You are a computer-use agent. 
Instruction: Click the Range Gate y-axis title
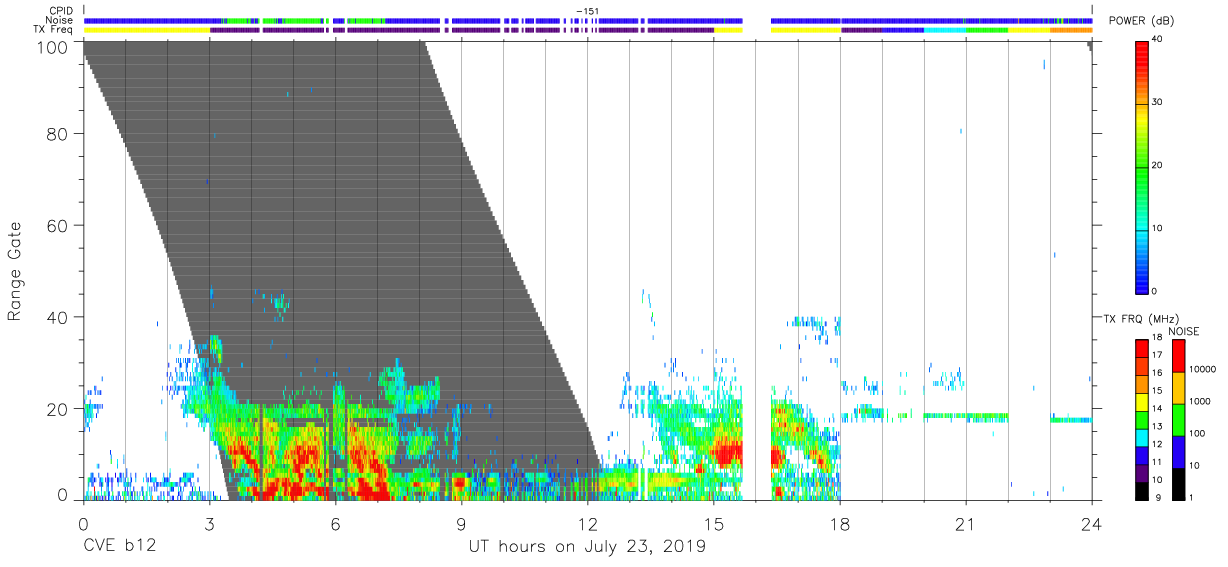coord(15,272)
